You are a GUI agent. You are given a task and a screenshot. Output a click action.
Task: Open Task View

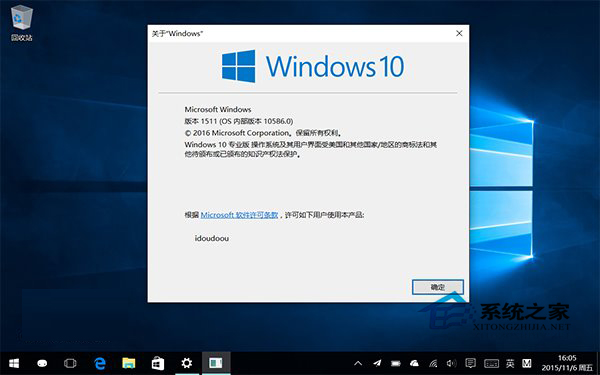tap(70, 363)
